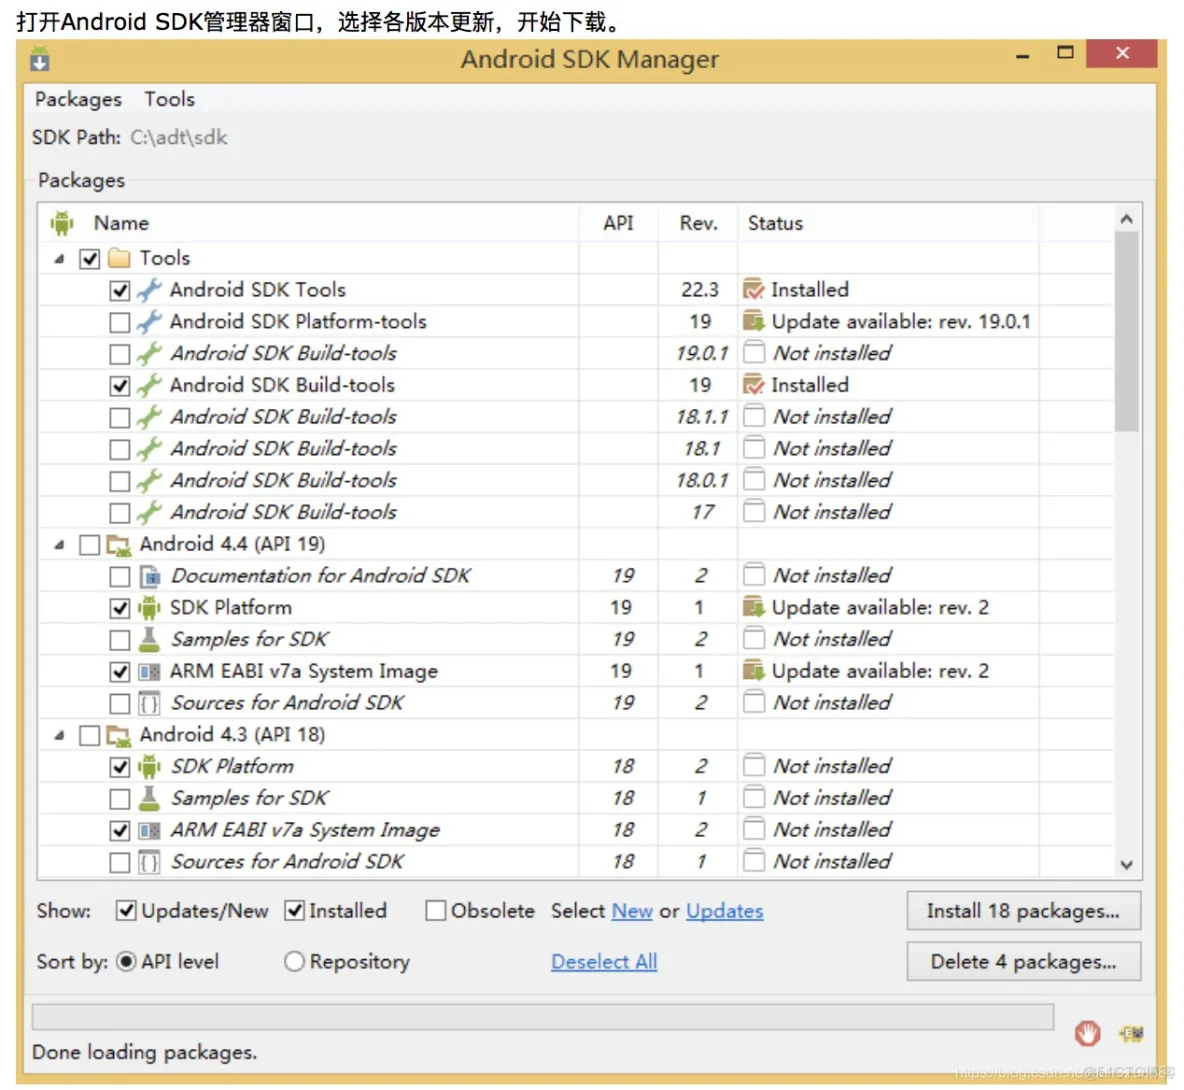Check Build-tools rev 18.0.1 checkbox
The width and height of the screenshot is (1184, 1090).
point(119,481)
